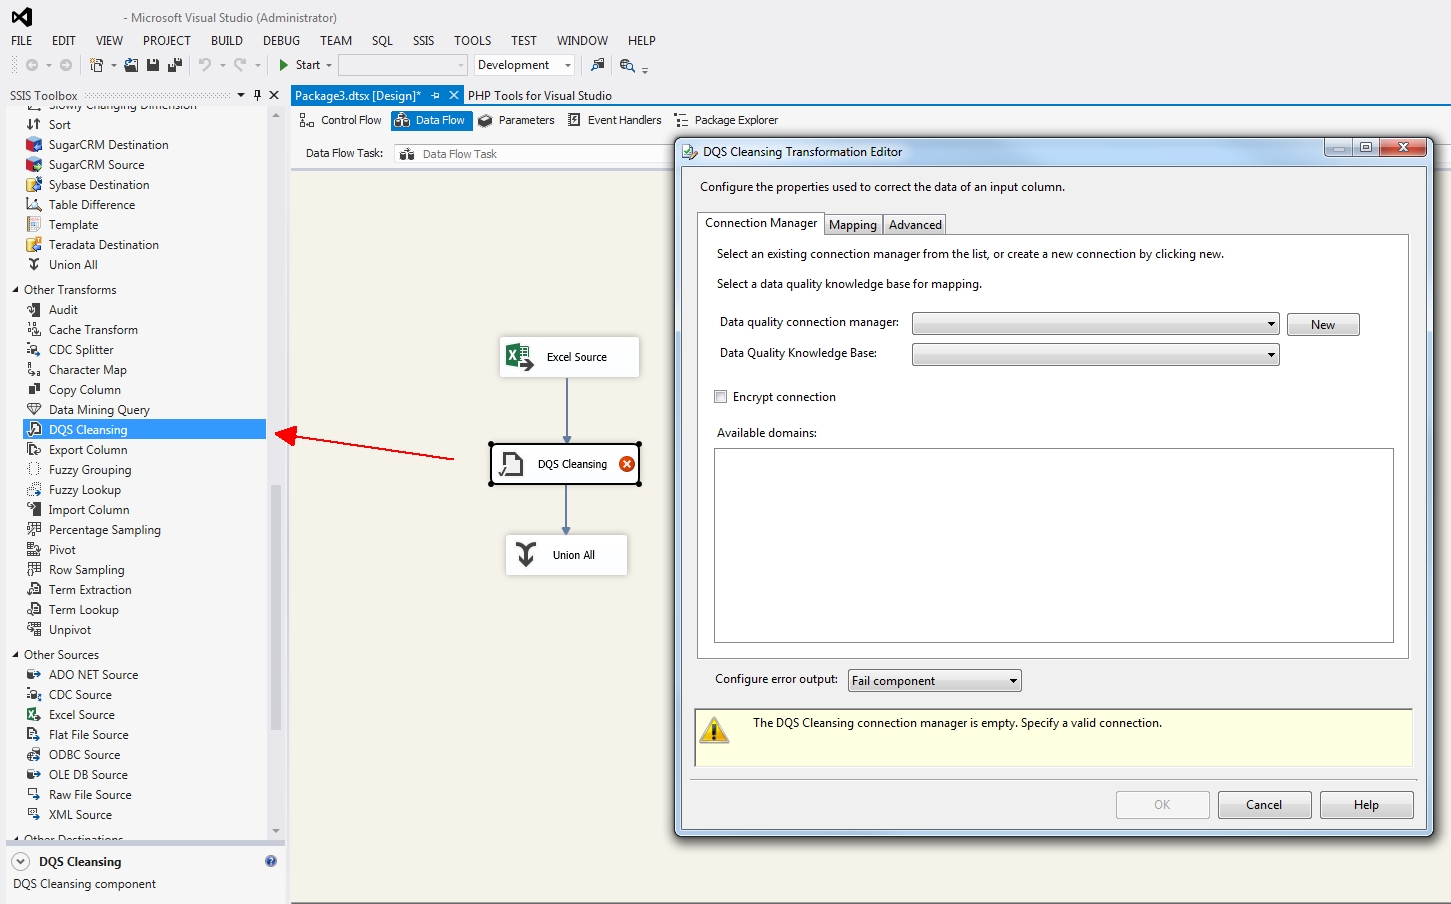Open the Data quality connection manager dropdown
1451x904 pixels.
coord(1271,324)
